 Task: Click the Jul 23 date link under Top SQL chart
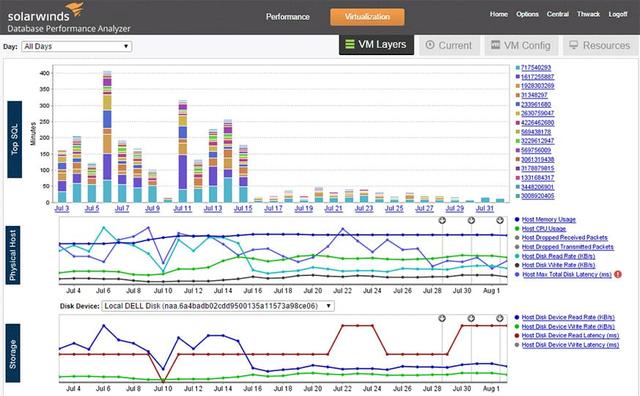point(364,209)
